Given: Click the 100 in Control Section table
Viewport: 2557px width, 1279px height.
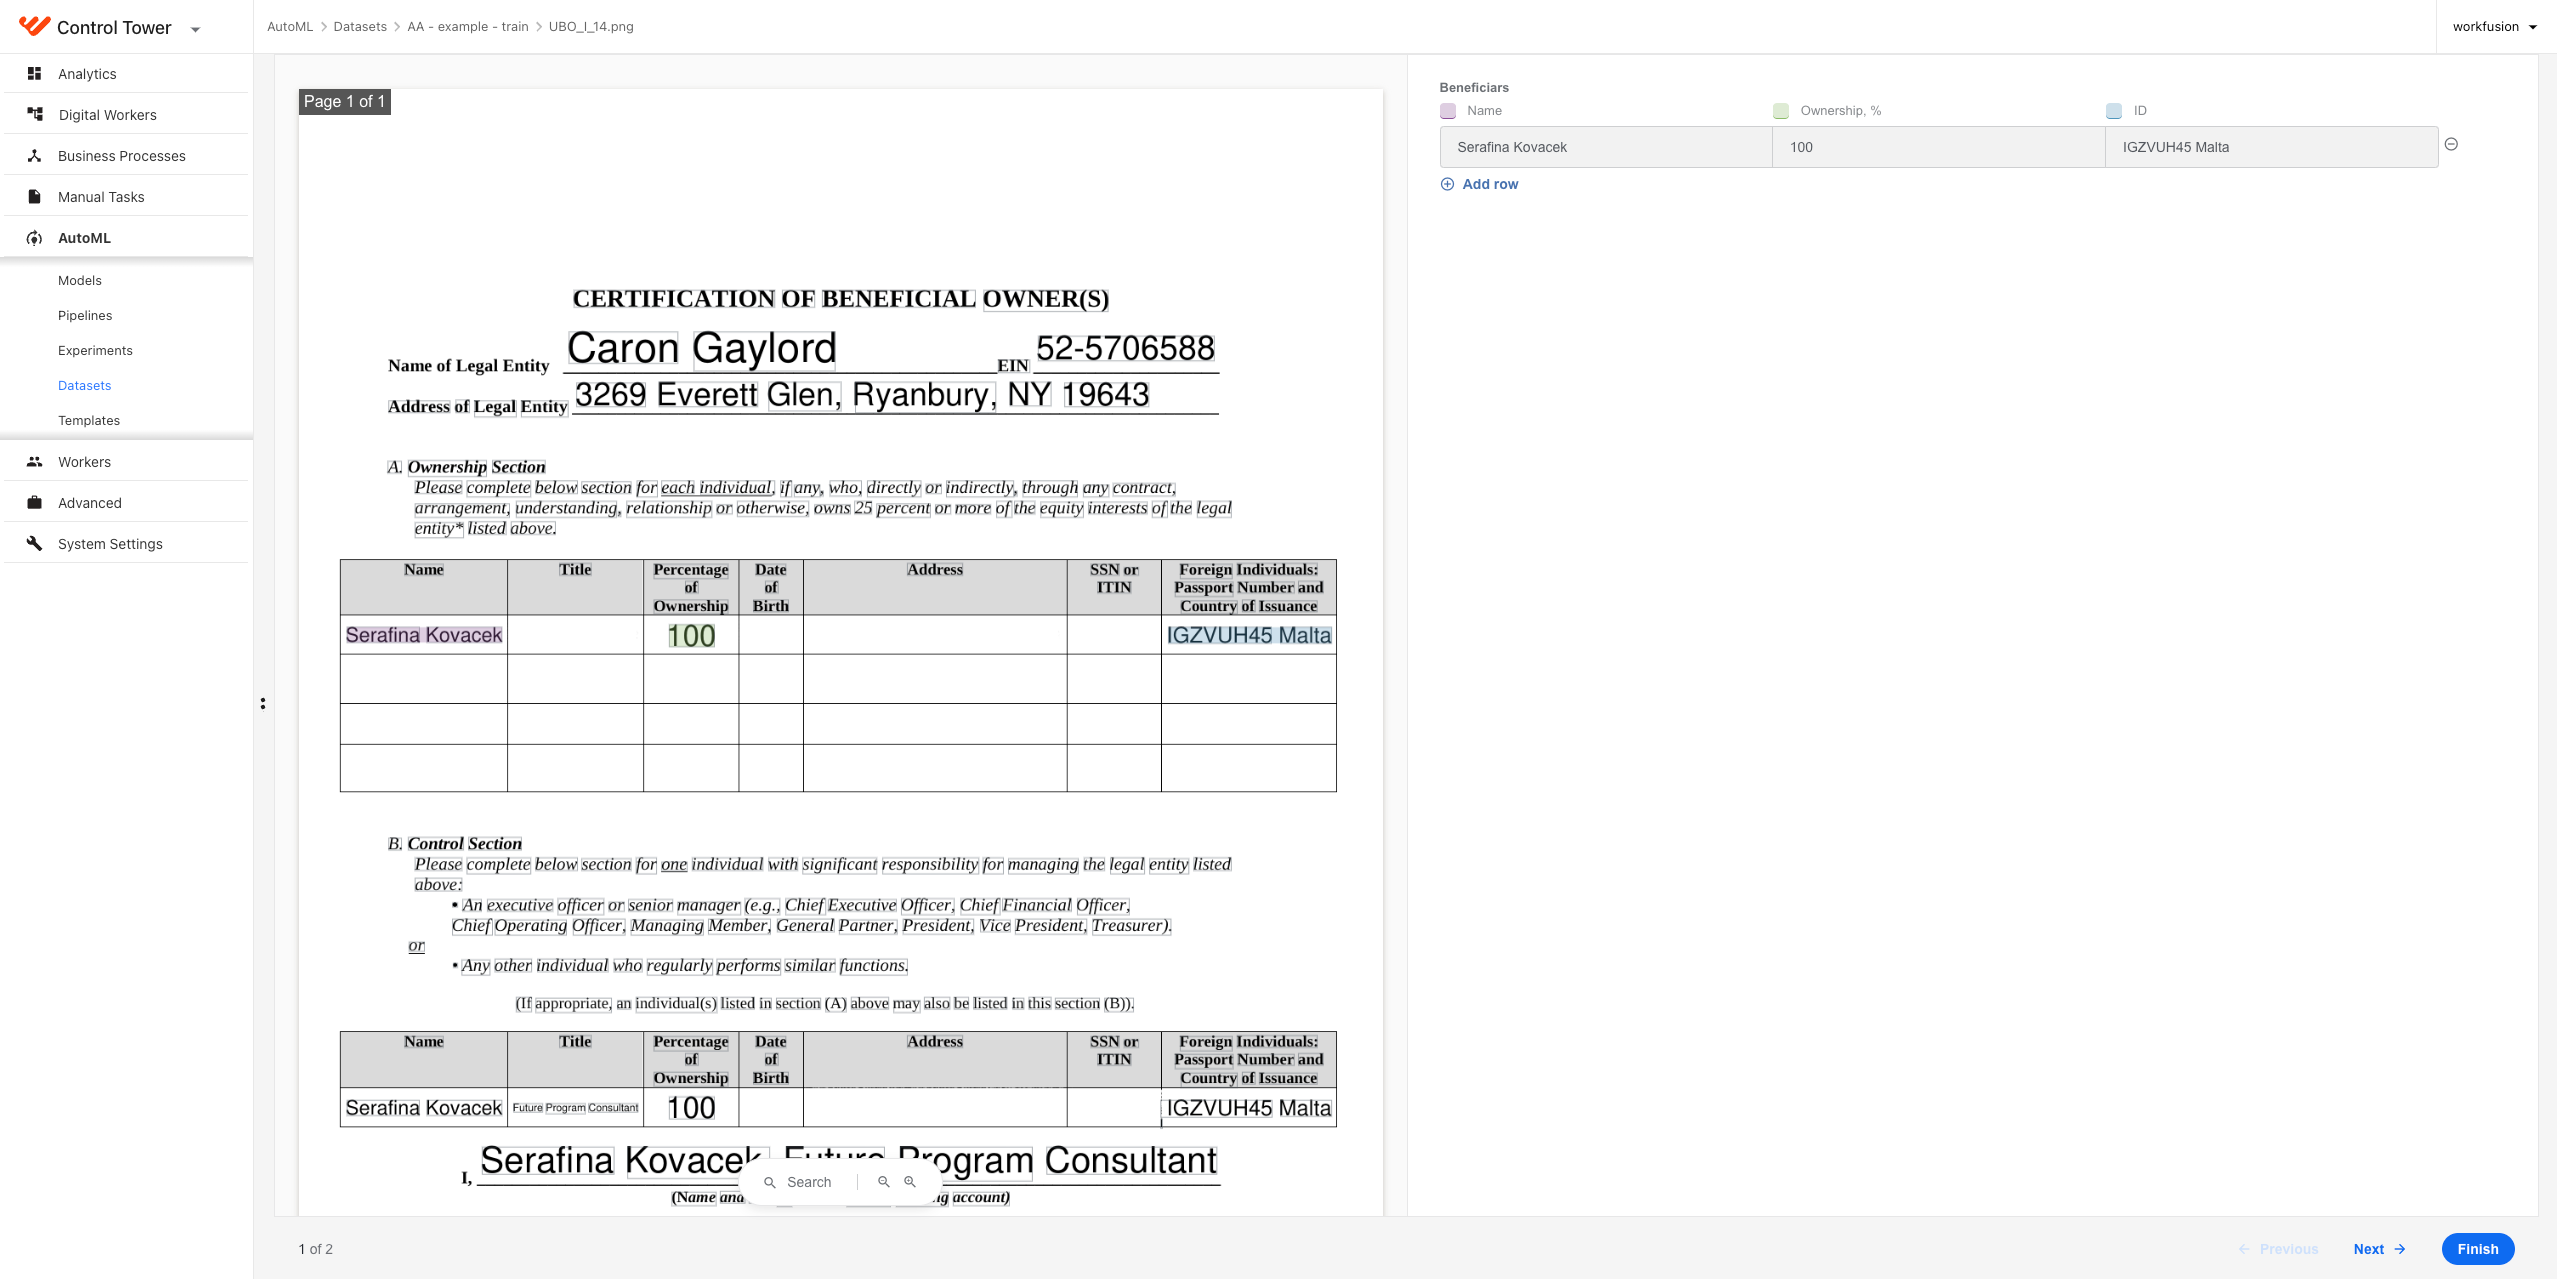Looking at the screenshot, I should tap(691, 1108).
